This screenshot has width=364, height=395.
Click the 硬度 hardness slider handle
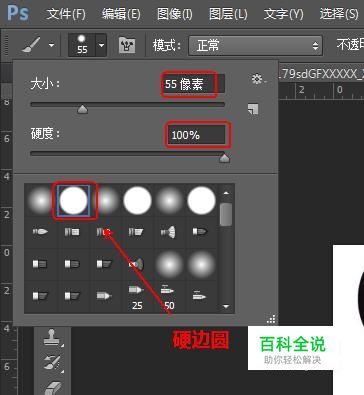coord(224,158)
